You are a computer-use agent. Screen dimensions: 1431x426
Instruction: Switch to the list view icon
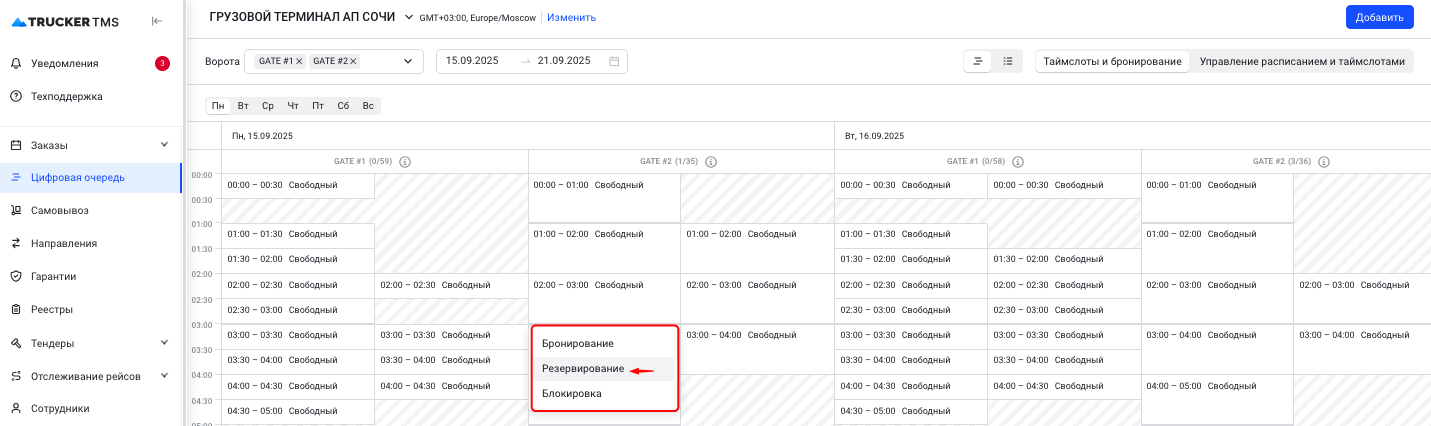1008,61
